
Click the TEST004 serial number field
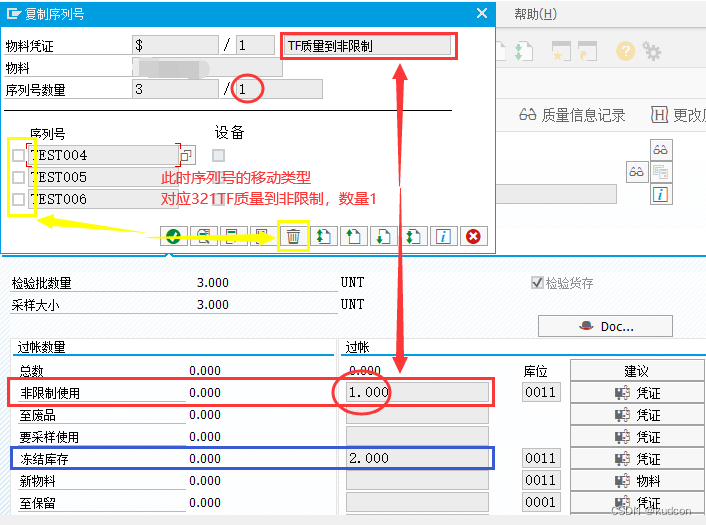click(x=104, y=155)
